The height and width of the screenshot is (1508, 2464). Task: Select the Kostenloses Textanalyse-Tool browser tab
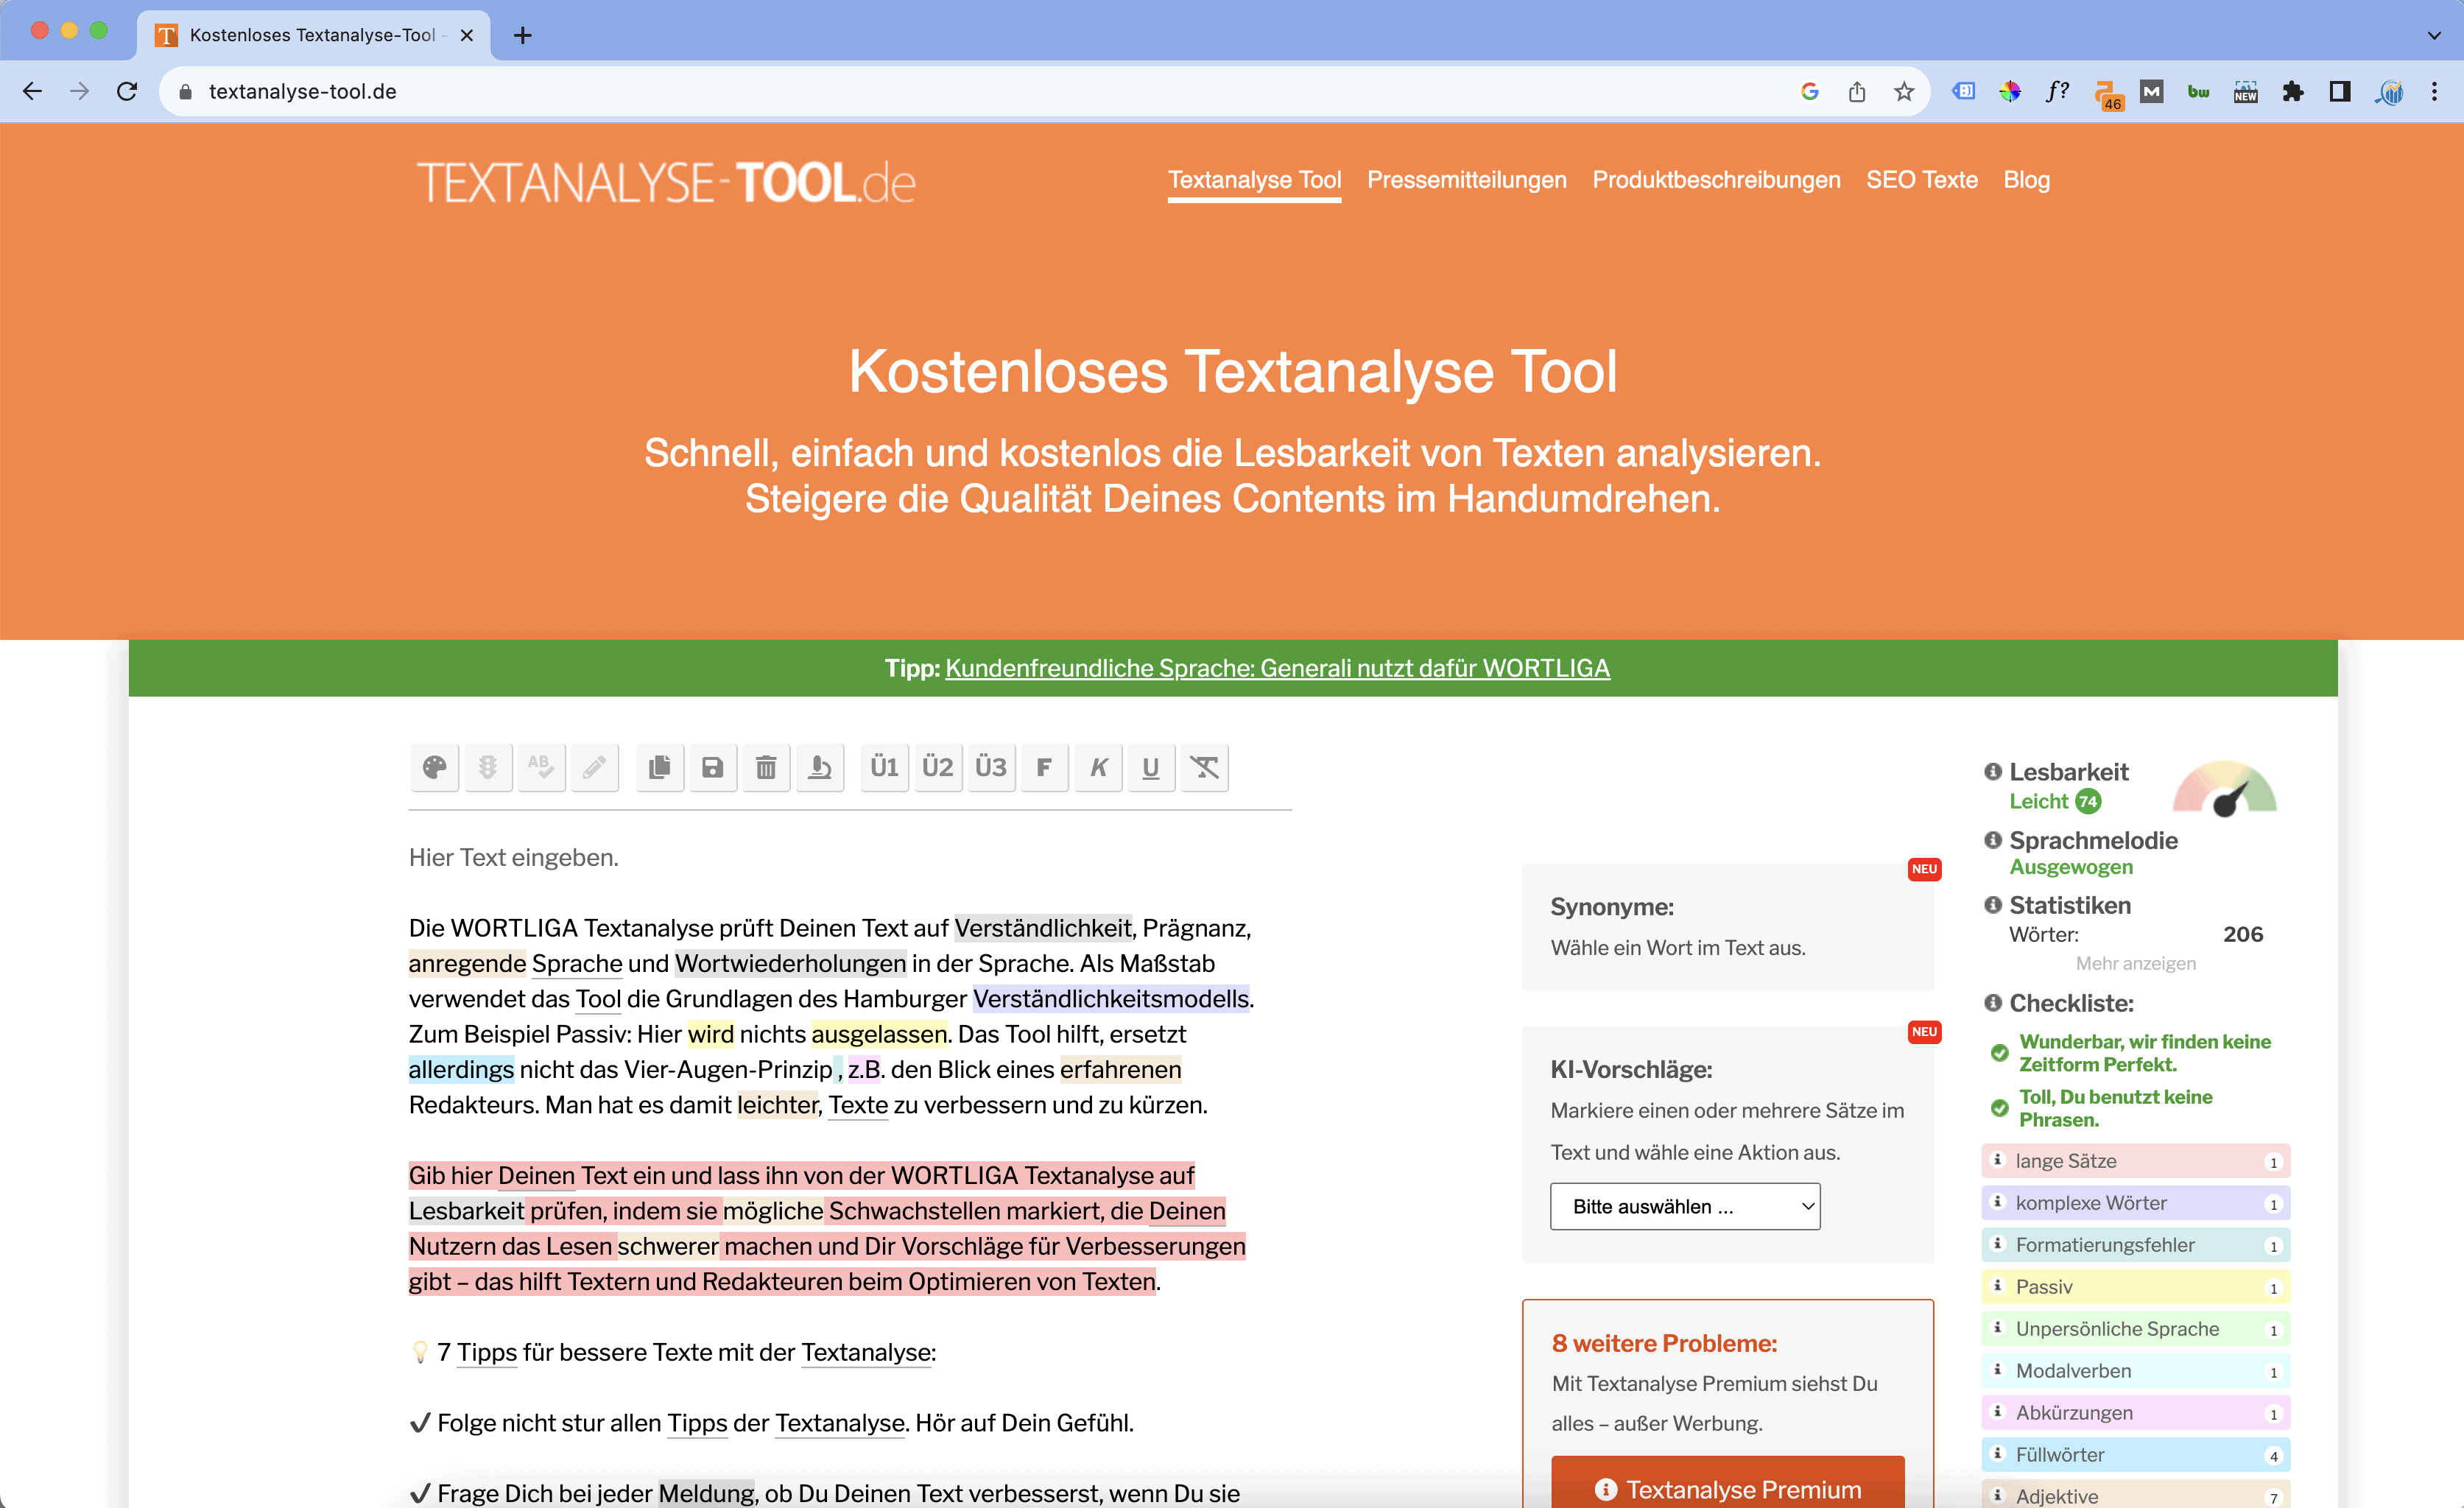(313, 35)
